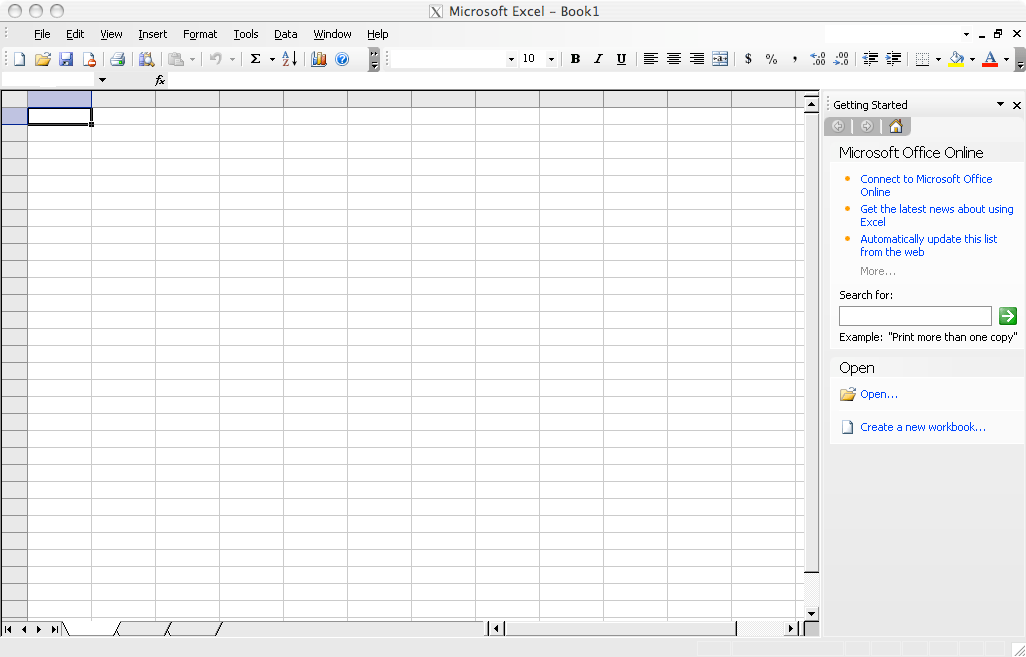Open Excel Help question mark icon
Viewport: 1026px width, 657px height.
coord(342,59)
